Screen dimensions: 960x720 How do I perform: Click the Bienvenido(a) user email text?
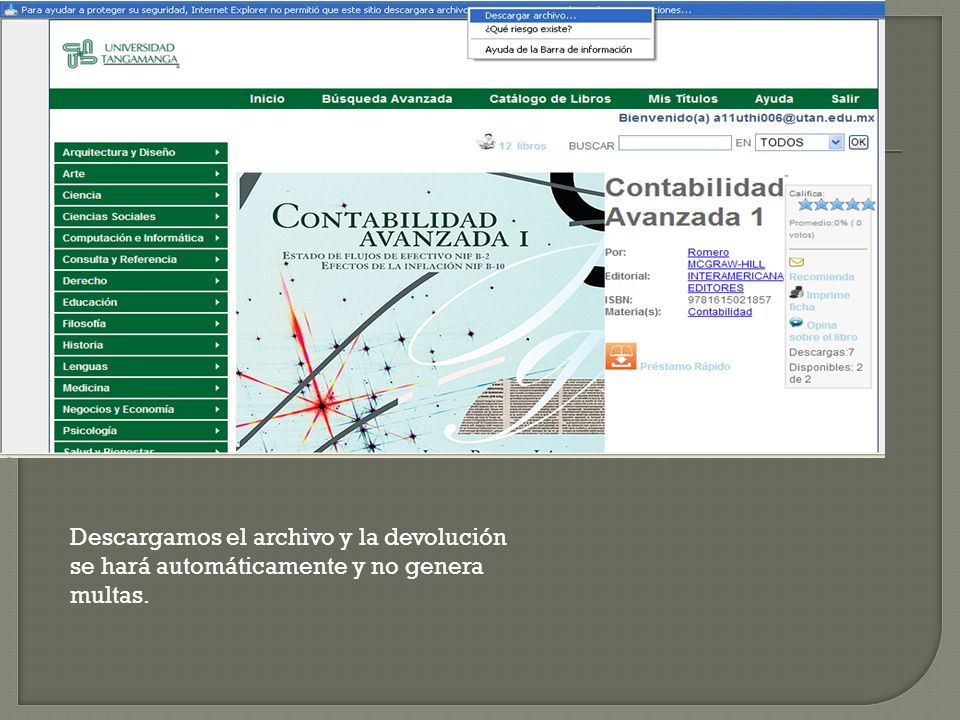tap(746, 118)
